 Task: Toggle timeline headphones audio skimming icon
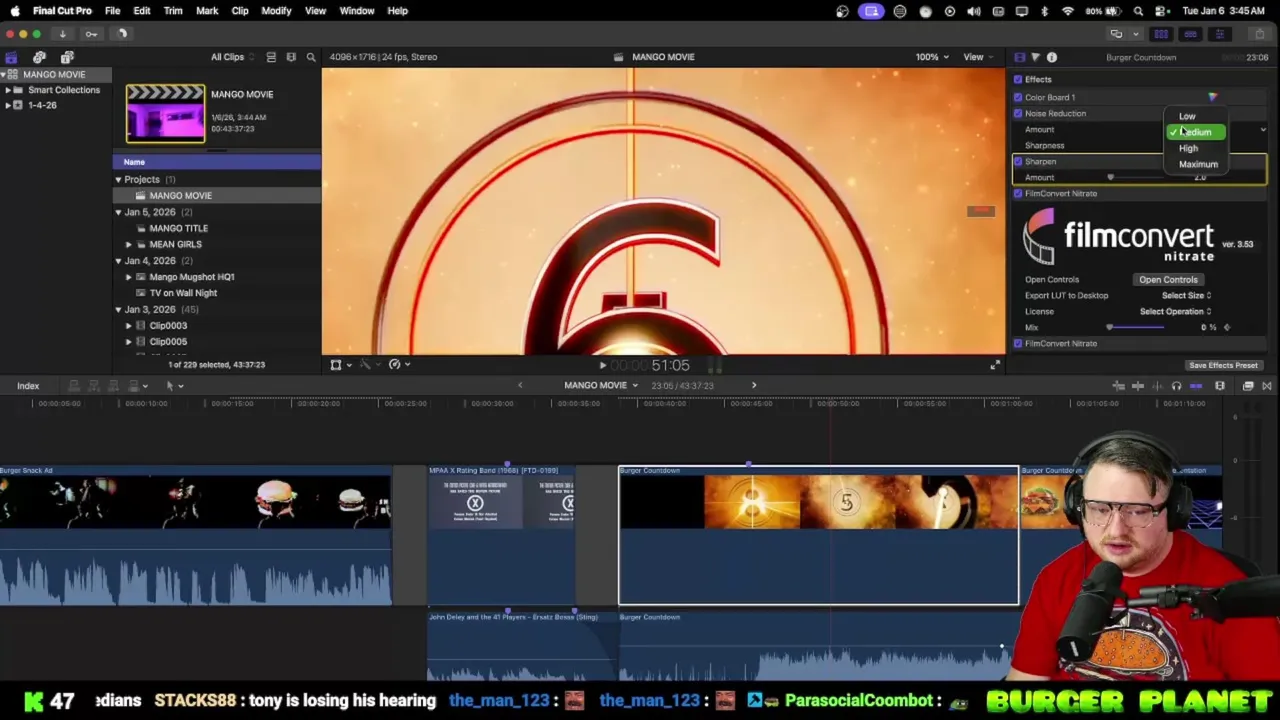coord(1176,386)
